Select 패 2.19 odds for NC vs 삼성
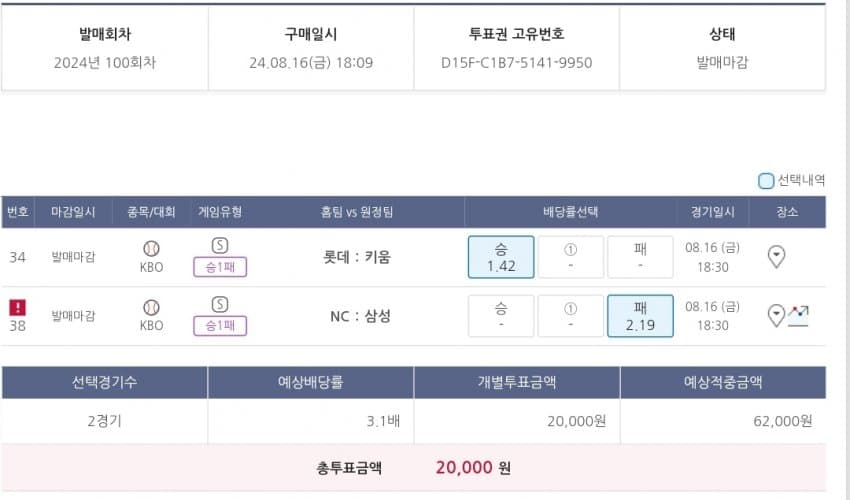850x500 pixels. point(640,316)
